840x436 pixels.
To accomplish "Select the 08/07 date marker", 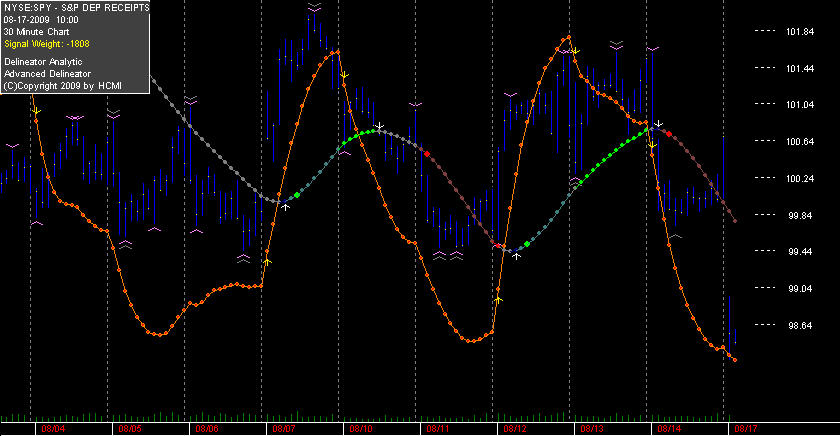I will coord(284,429).
